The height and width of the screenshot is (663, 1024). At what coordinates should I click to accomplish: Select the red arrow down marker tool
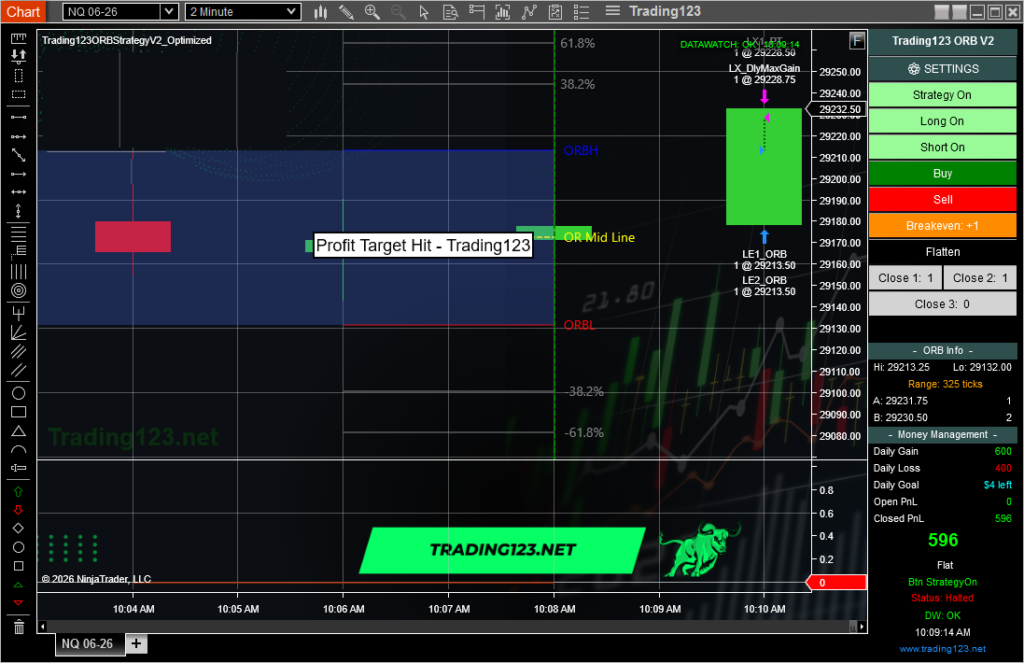point(18,510)
